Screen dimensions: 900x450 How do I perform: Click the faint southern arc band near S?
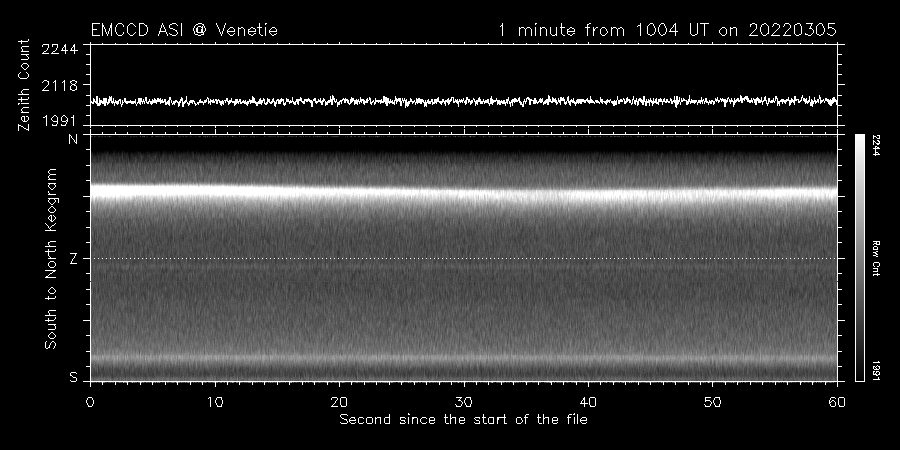(x=464, y=358)
